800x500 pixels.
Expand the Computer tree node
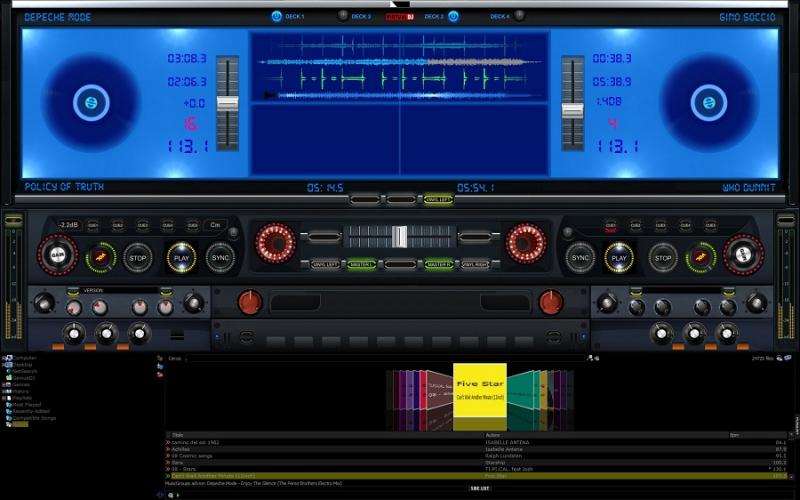(x=4, y=358)
